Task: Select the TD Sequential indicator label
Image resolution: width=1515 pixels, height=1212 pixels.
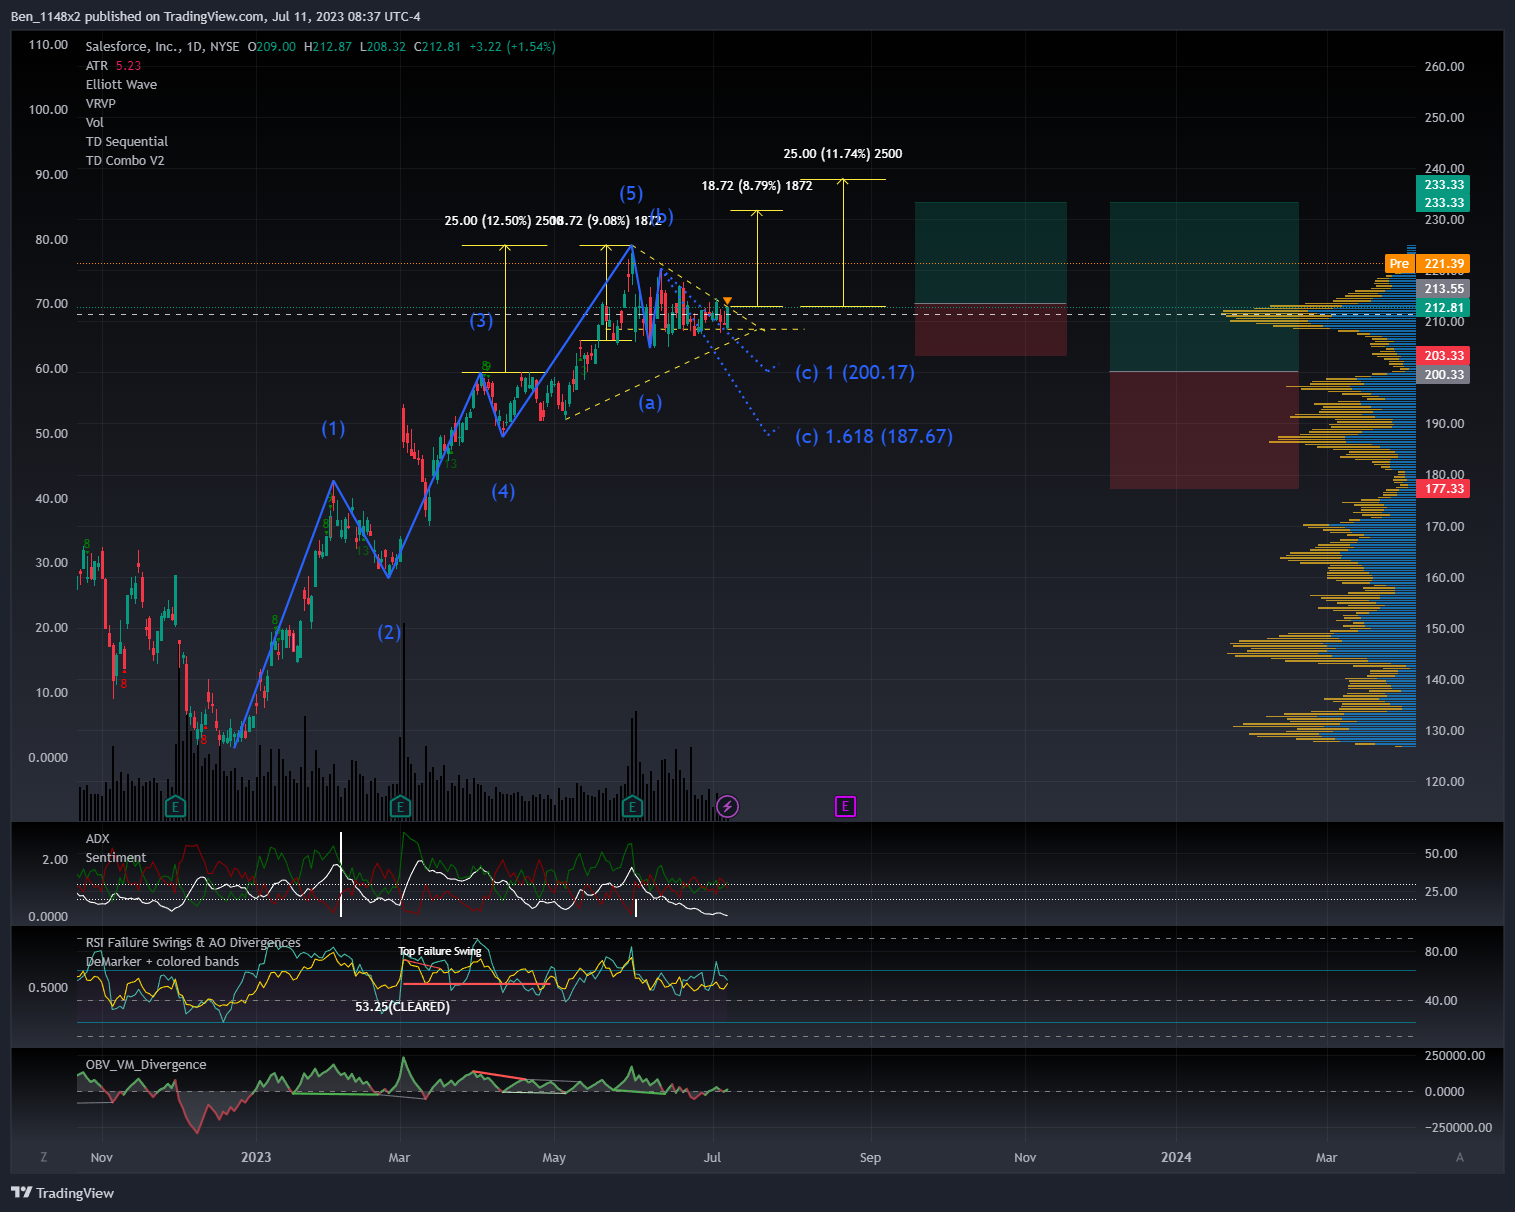Action: 127,141
